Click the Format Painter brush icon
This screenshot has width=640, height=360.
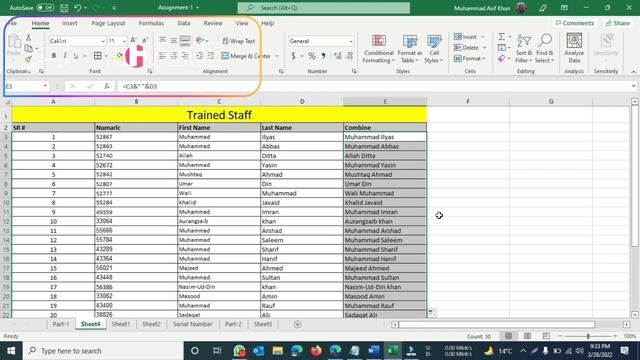point(29,59)
